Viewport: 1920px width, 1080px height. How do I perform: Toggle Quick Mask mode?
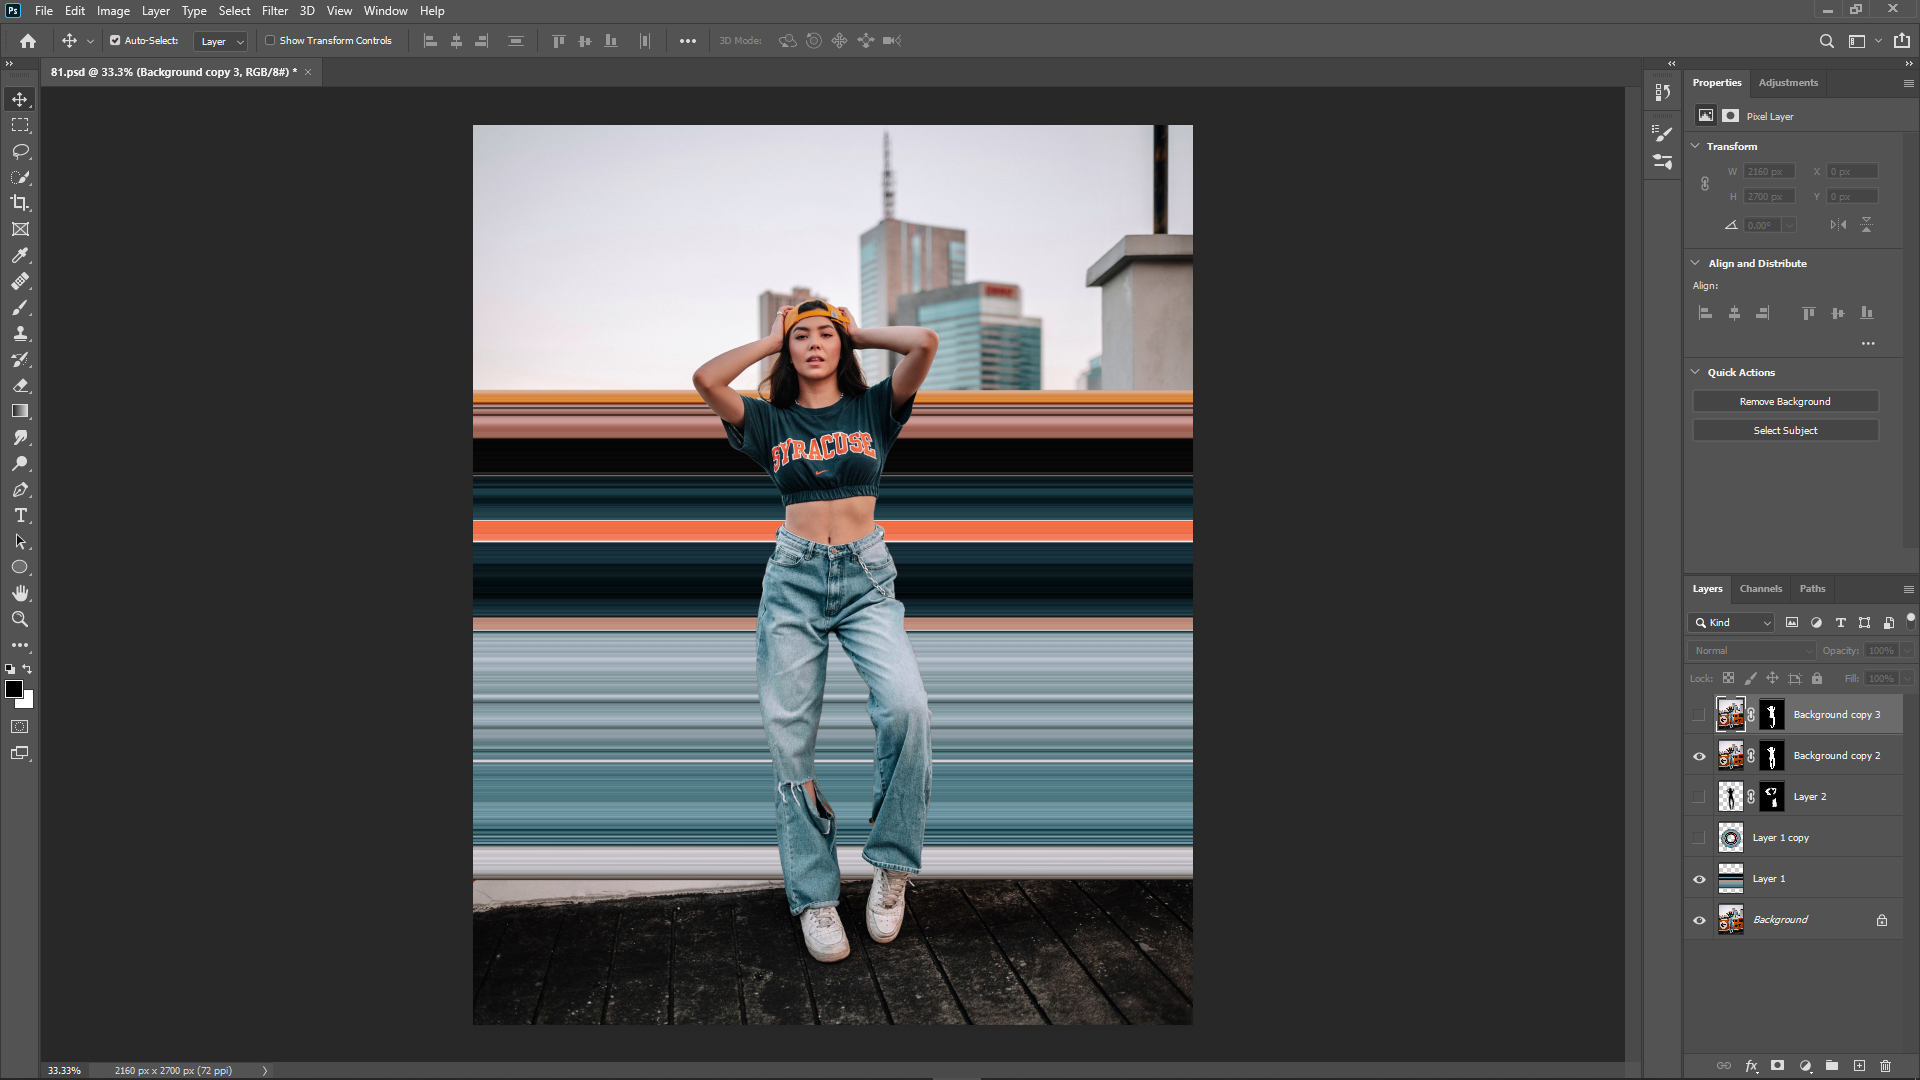coord(20,727)
